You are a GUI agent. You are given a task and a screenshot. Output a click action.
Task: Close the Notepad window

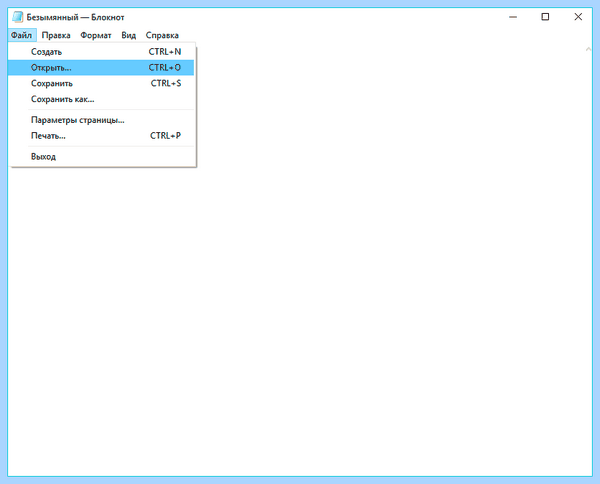pos(578,17)
